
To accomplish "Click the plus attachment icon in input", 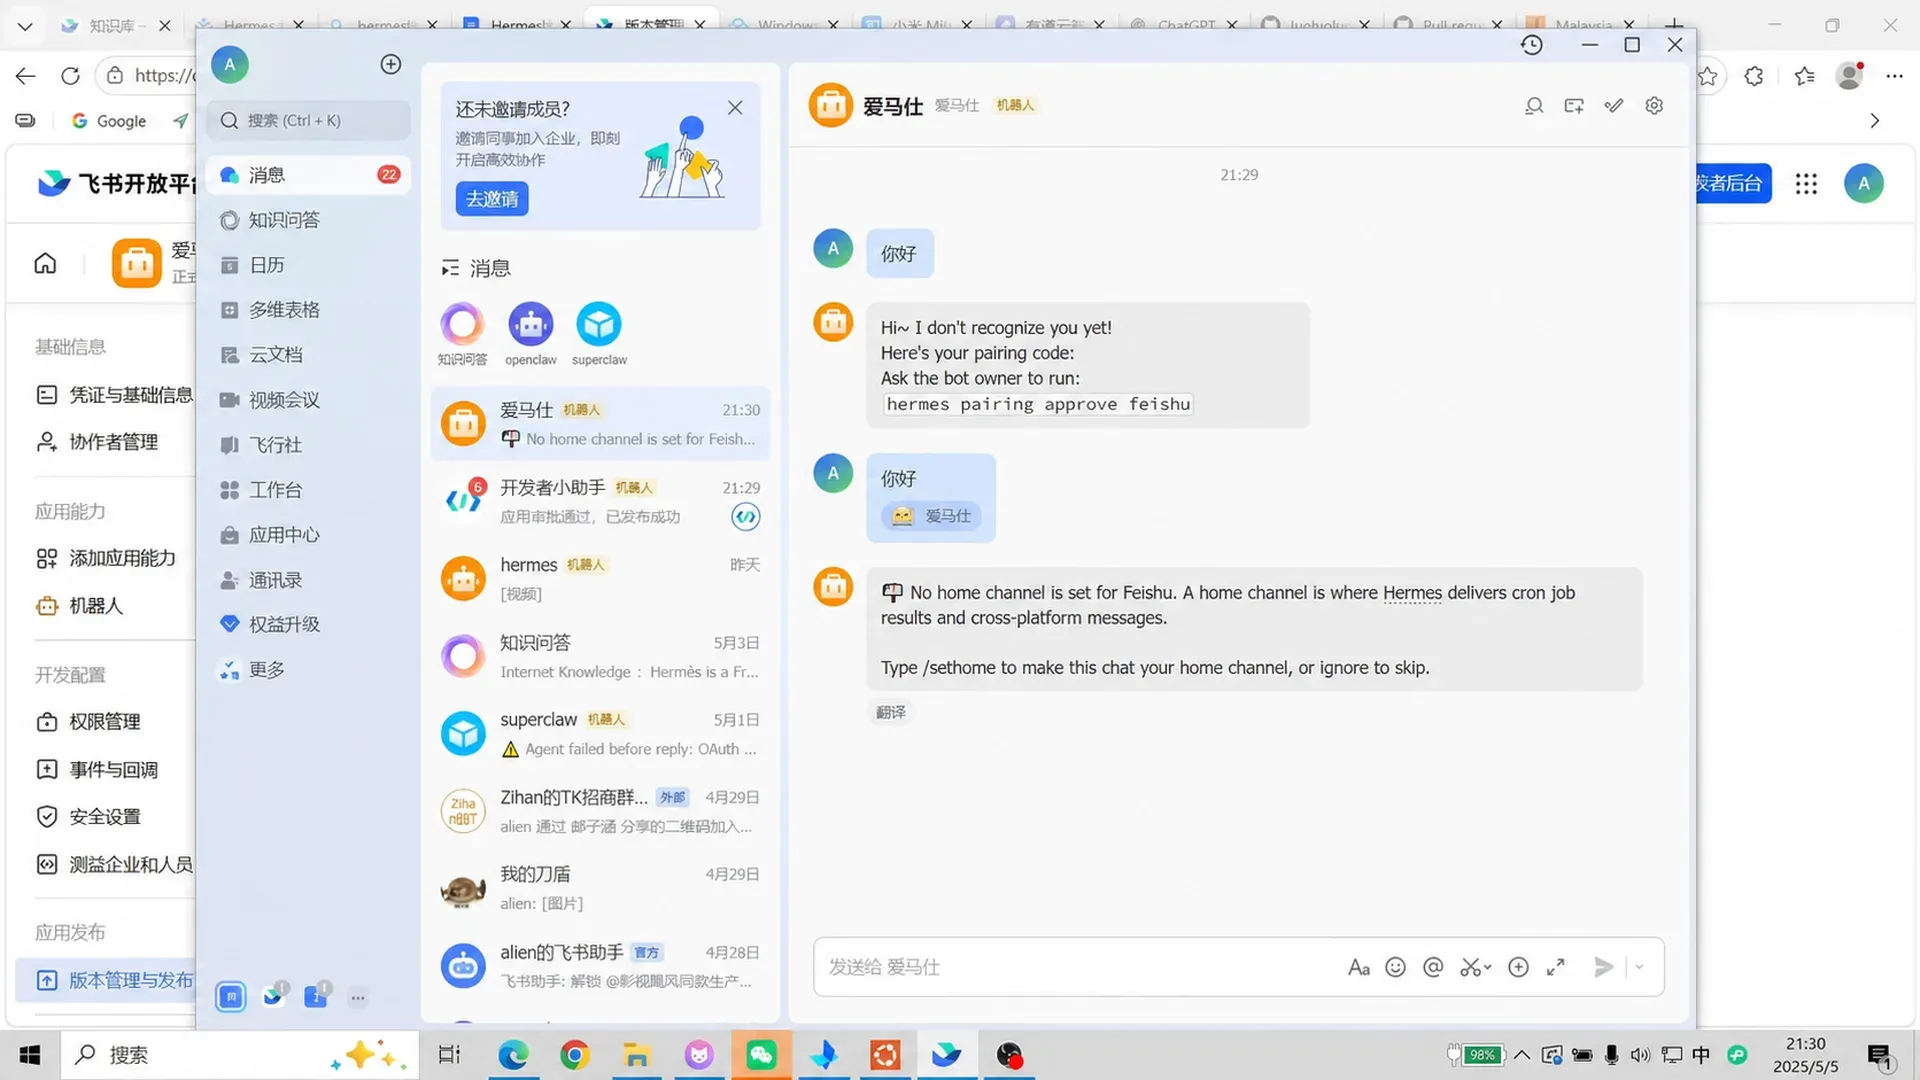I will 1518,967.
